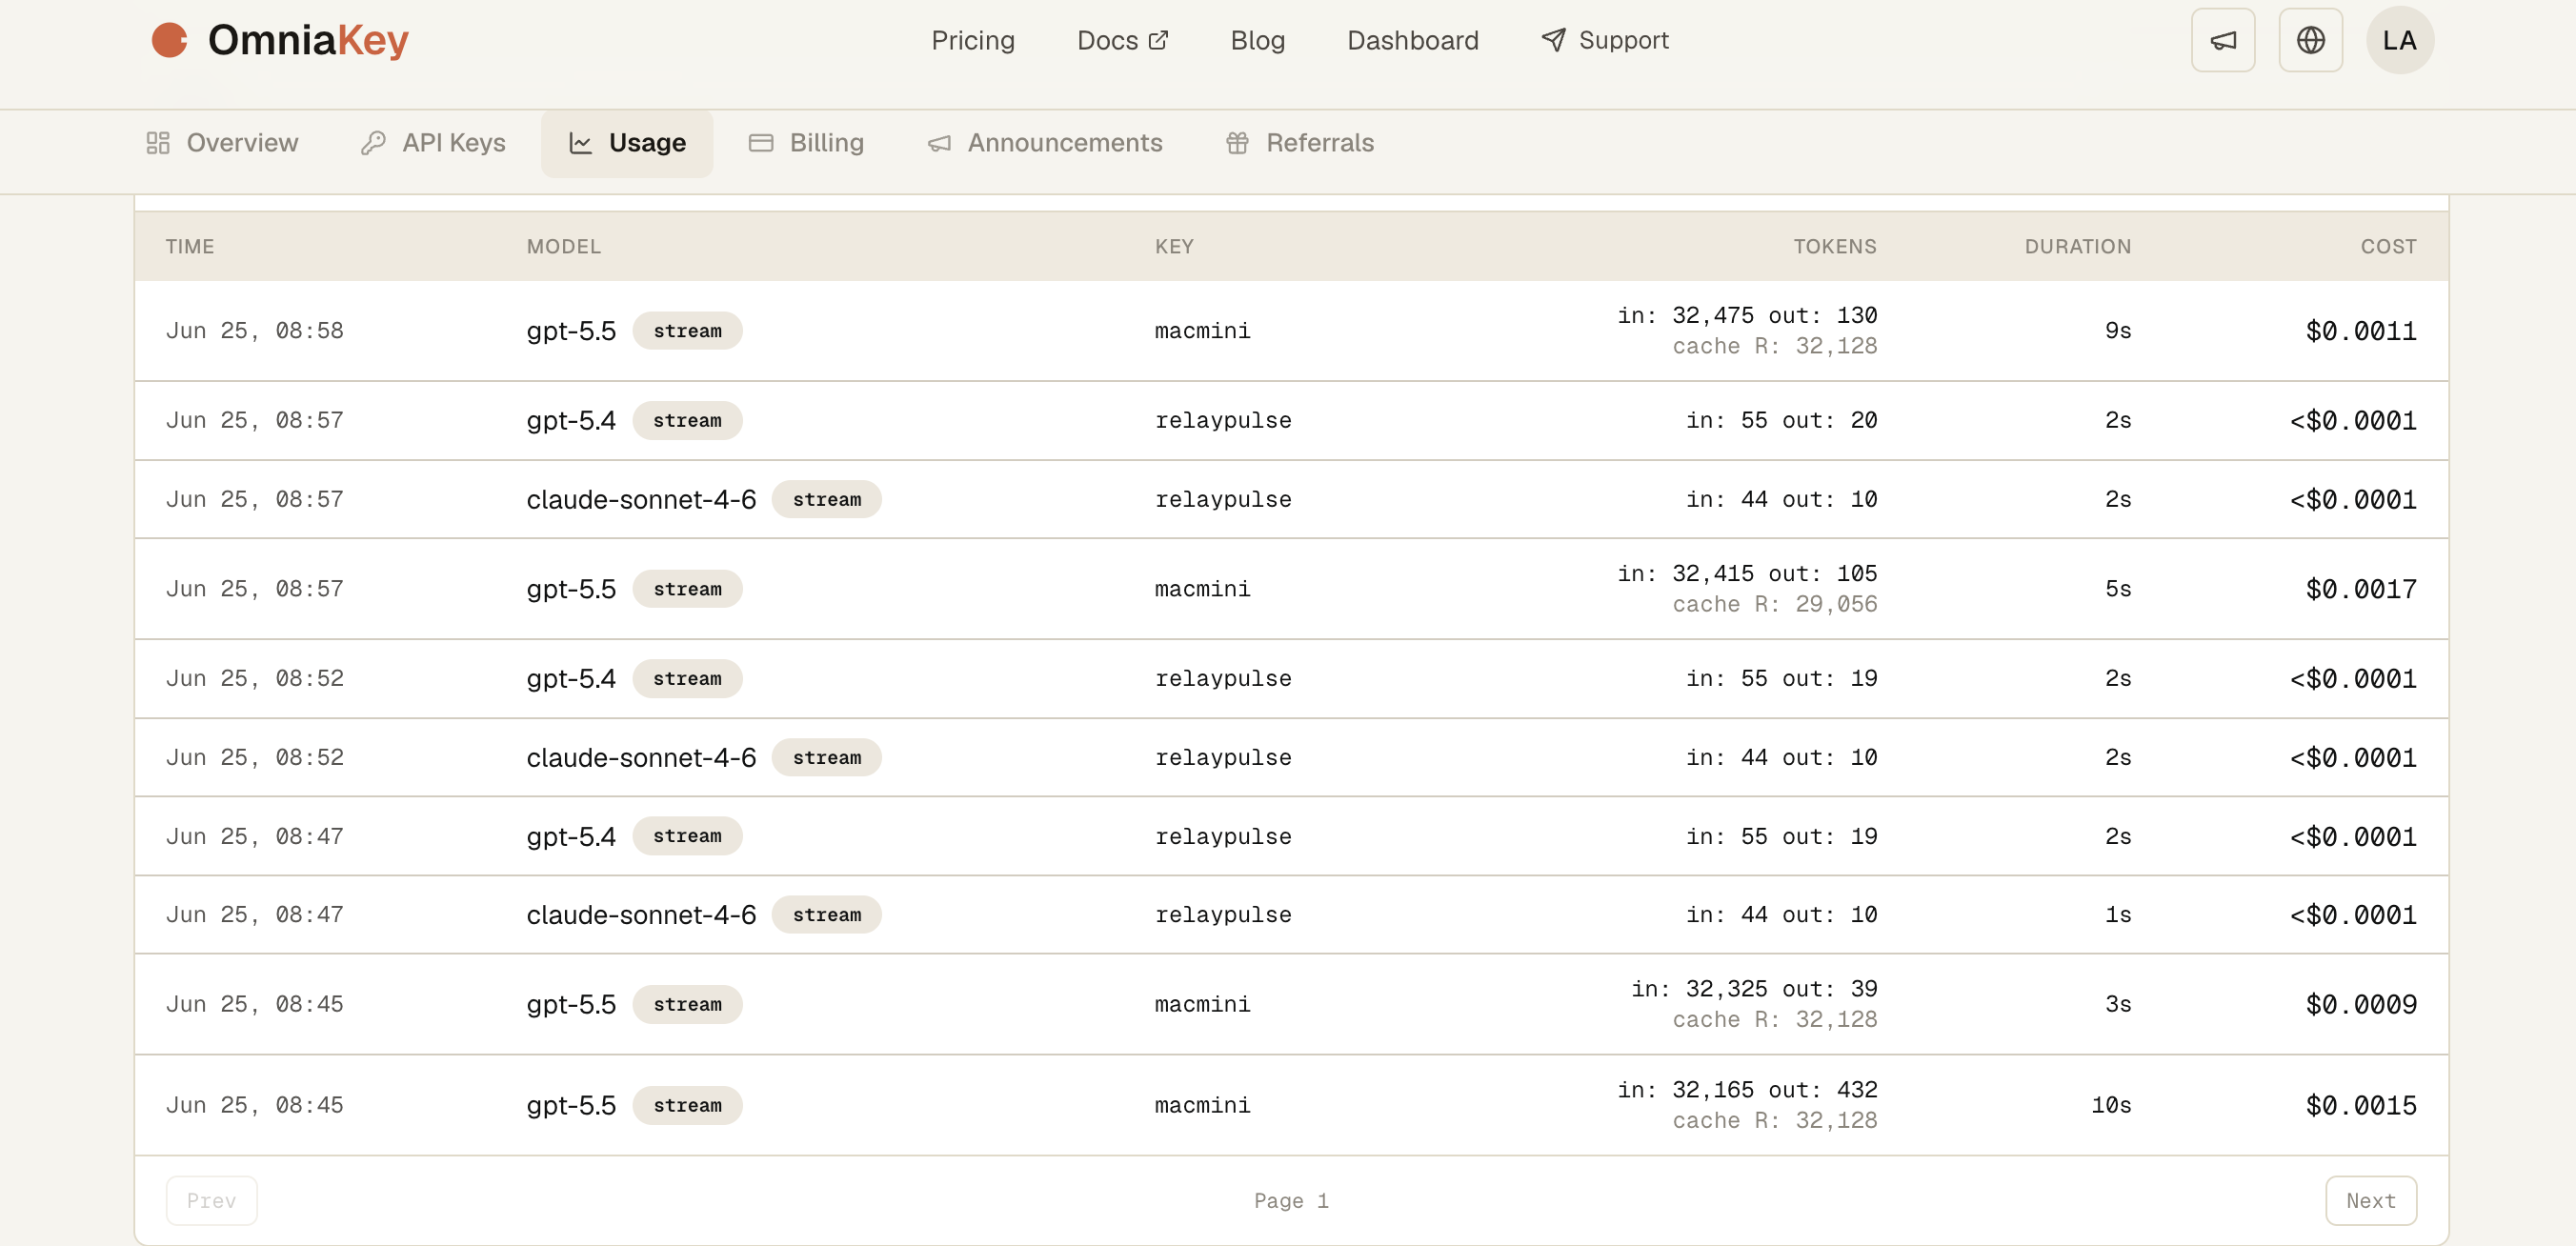Click 'in: 55 out: 20' token count

(1781, 420)
